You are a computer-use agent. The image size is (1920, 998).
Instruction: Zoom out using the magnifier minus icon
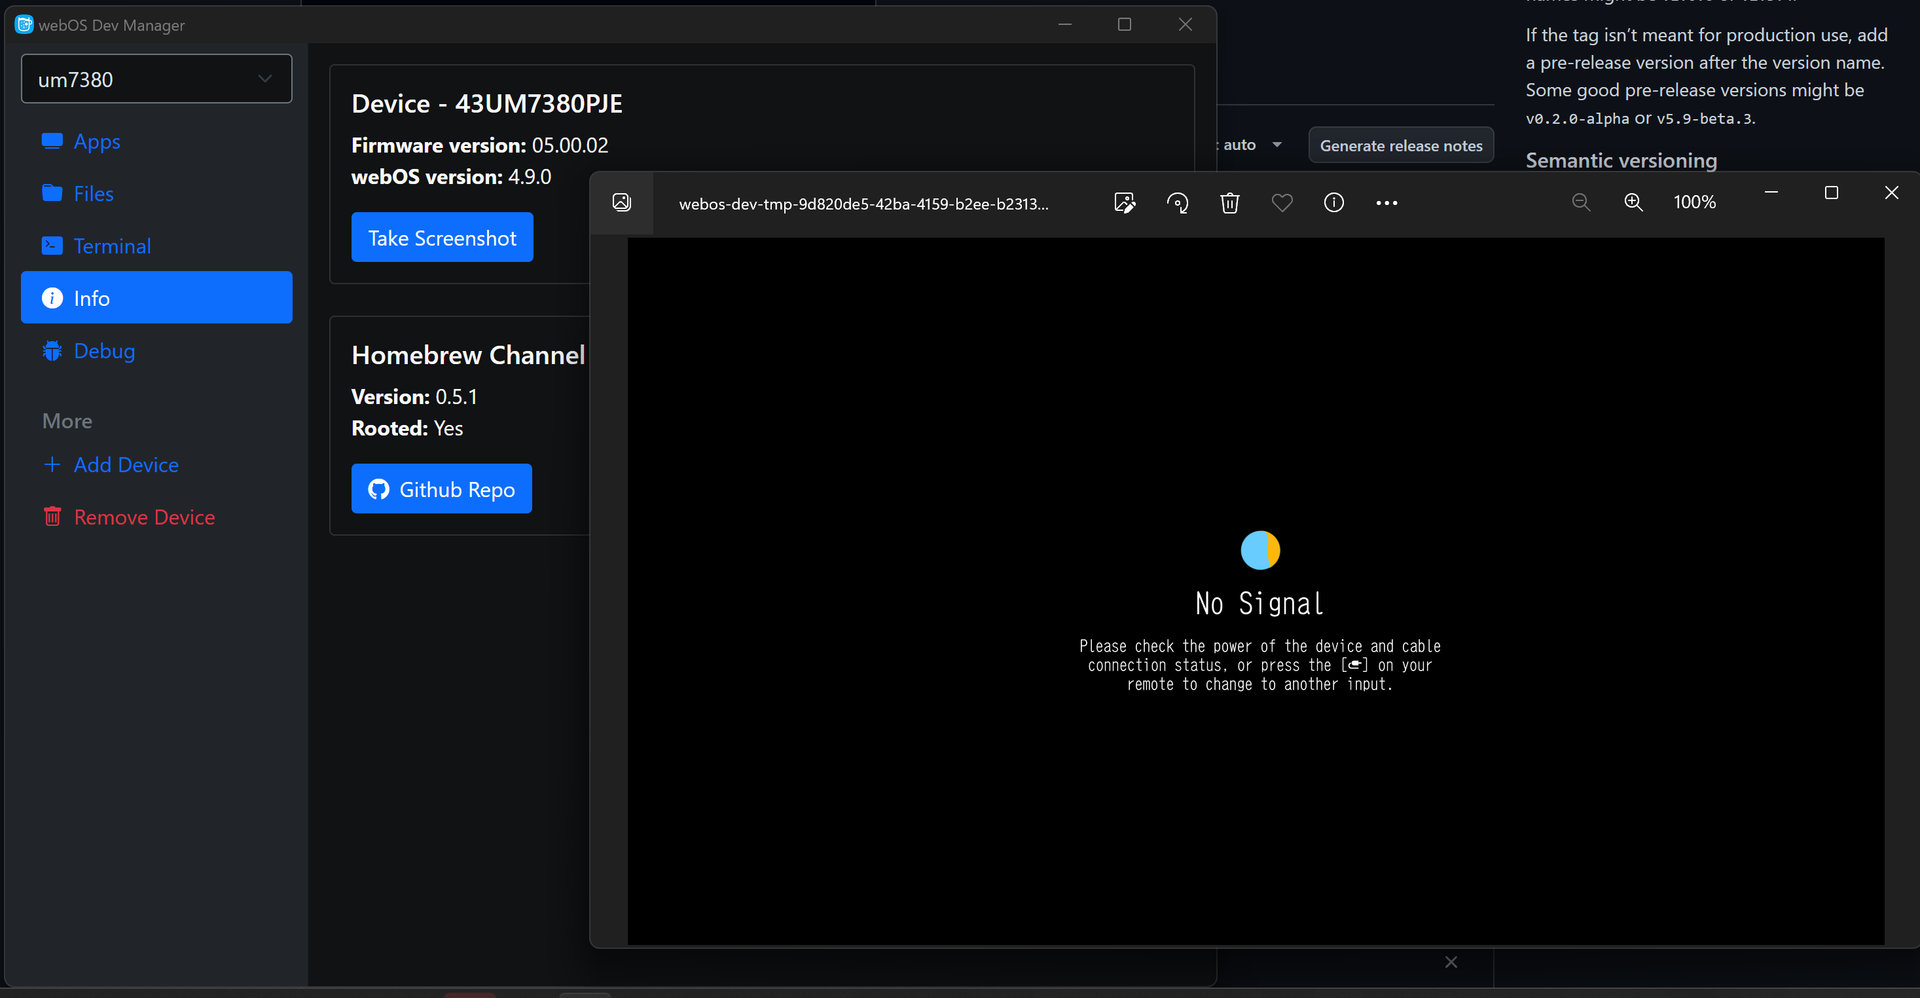1581,203
